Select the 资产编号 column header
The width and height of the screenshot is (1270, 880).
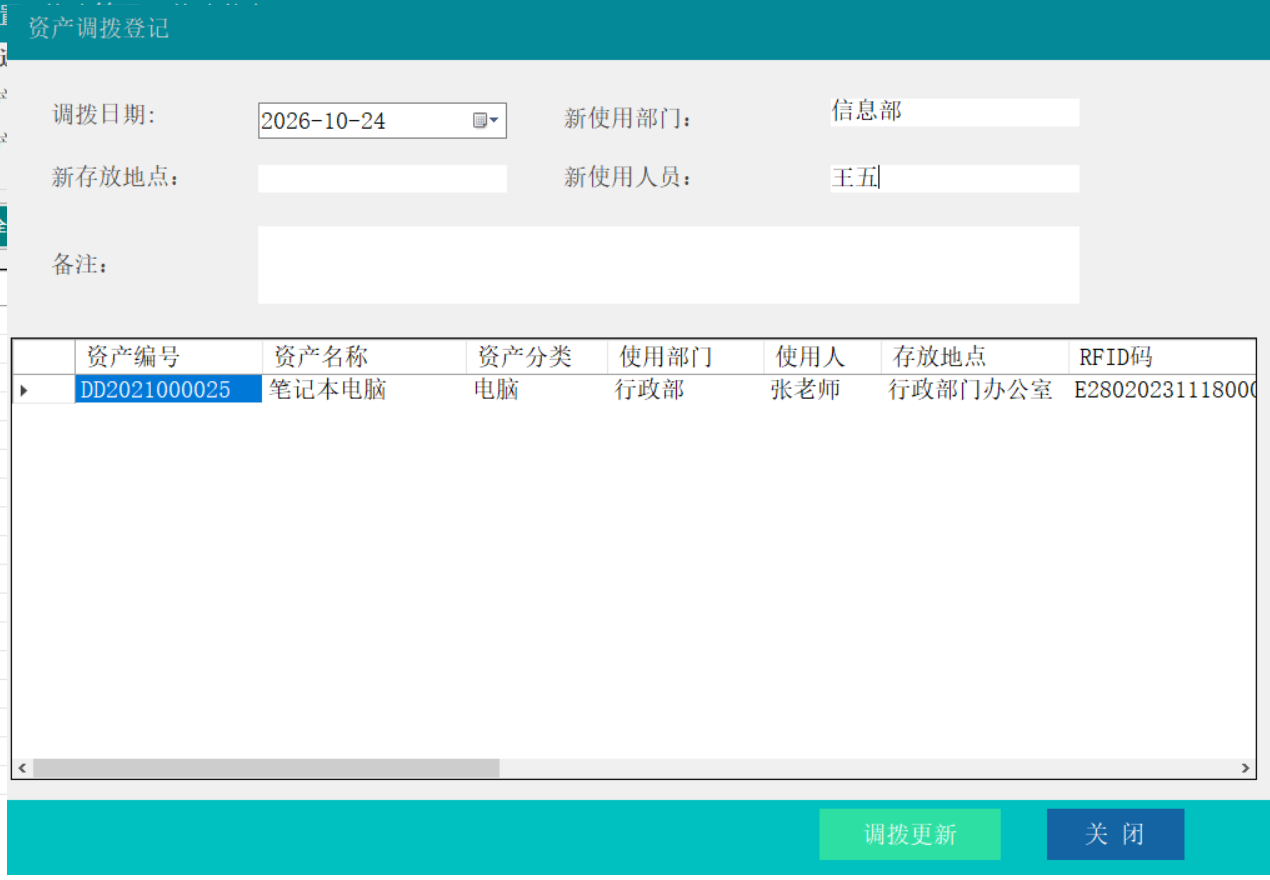(169, 357)
